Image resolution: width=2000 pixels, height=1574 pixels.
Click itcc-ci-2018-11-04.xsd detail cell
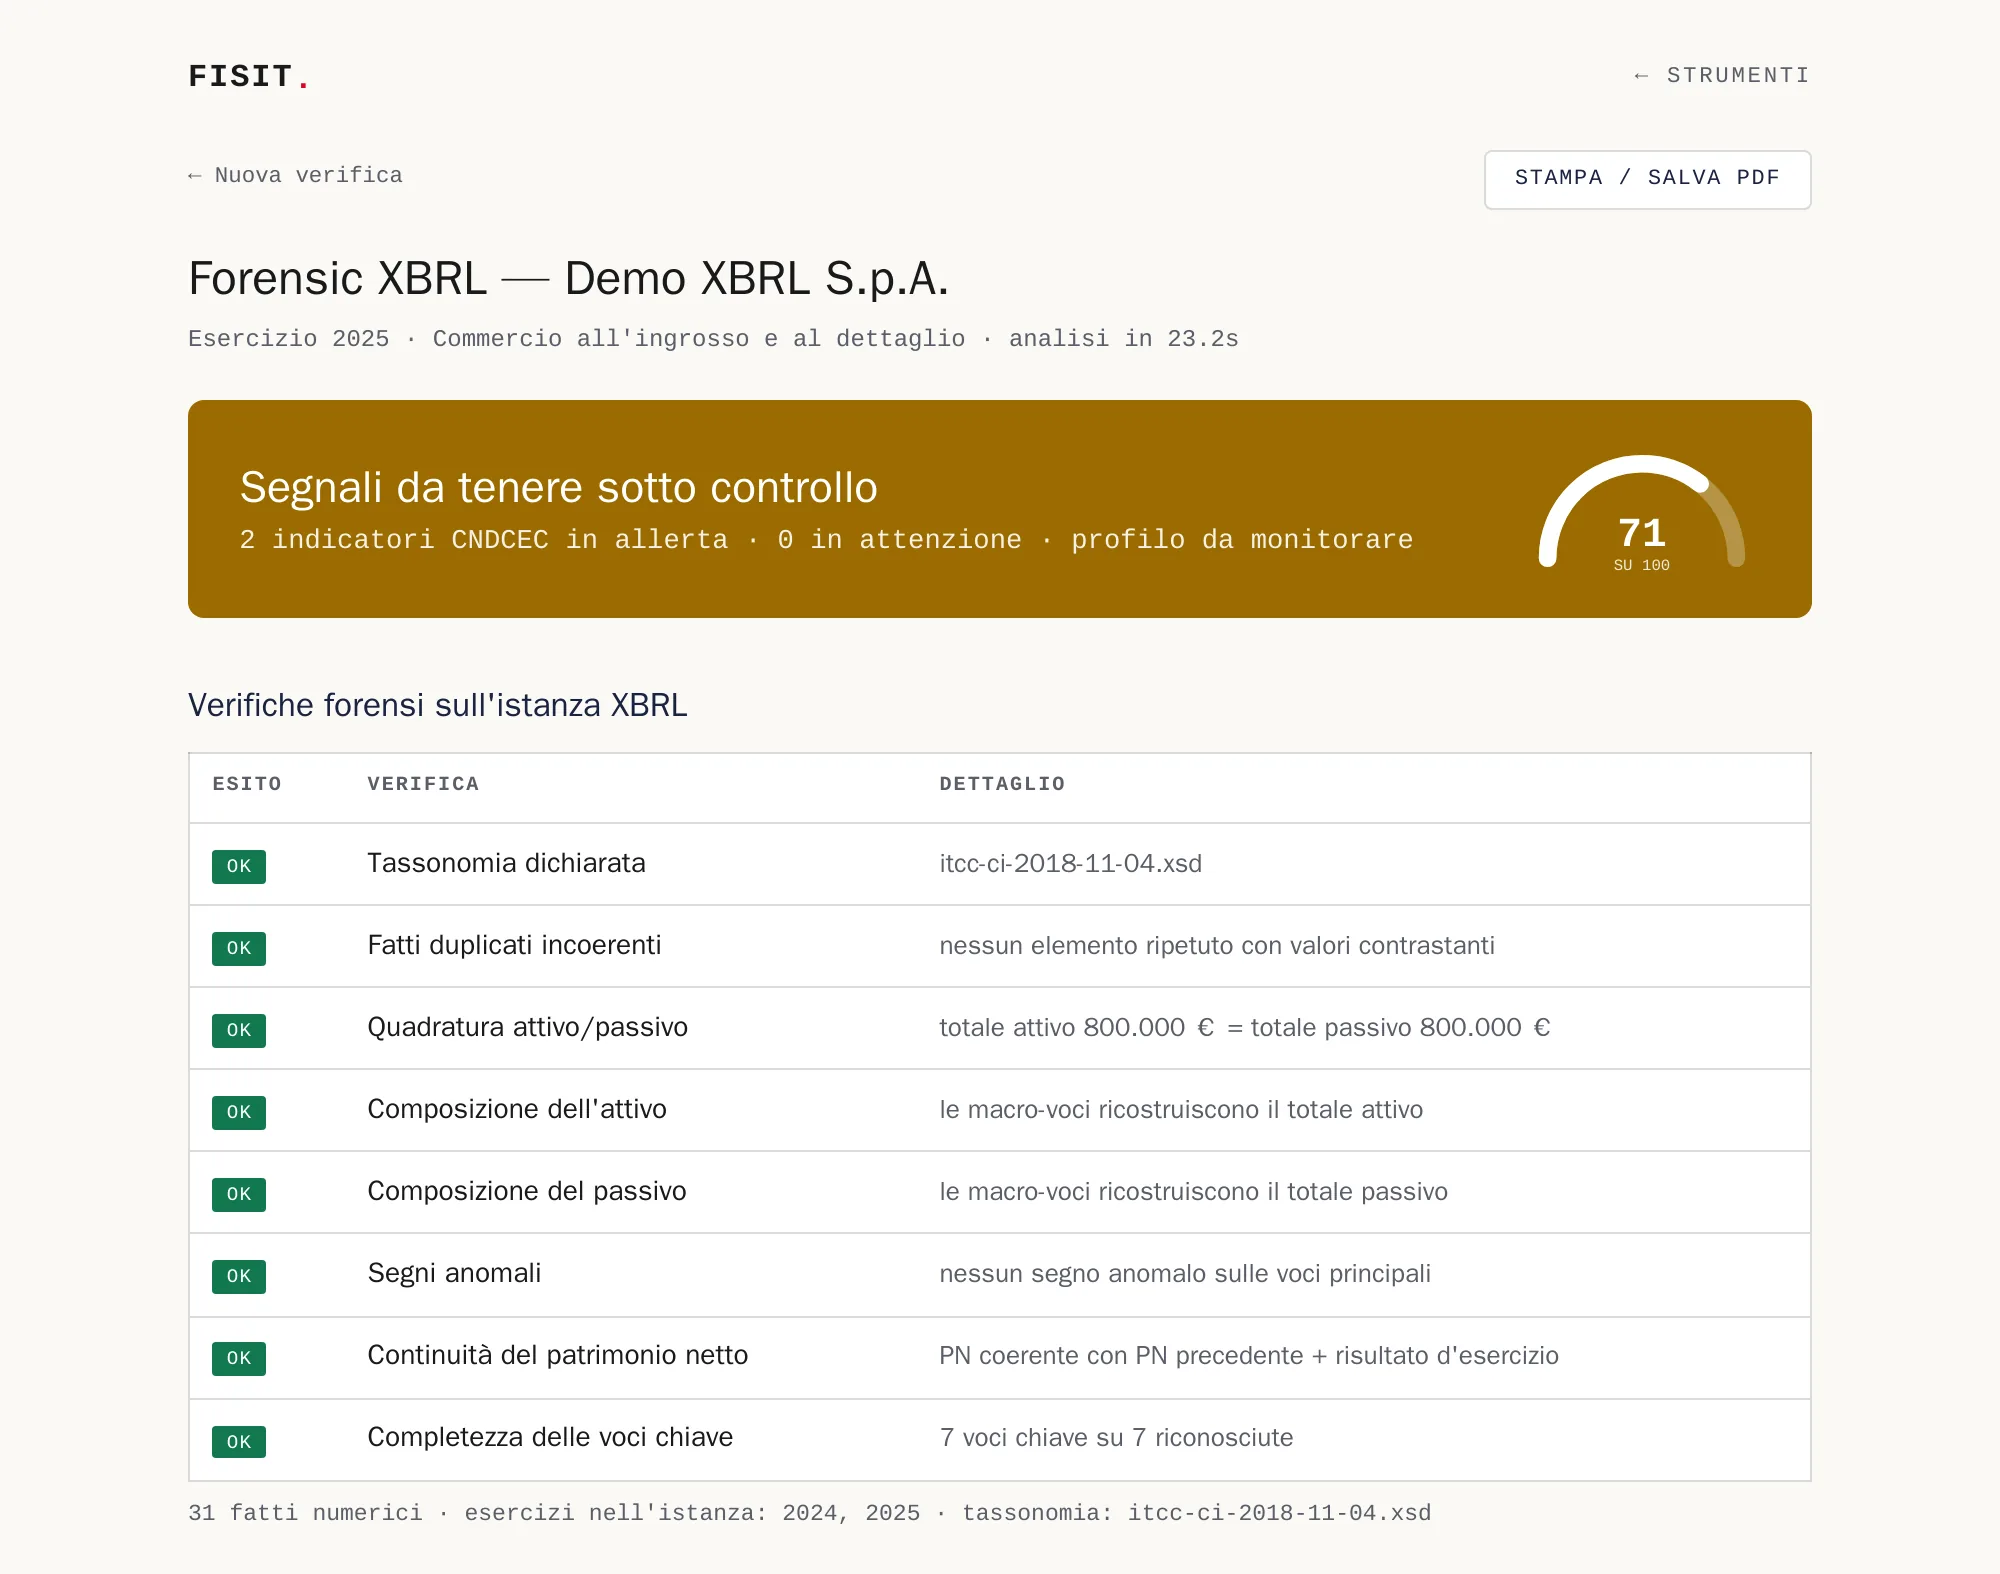pyautogui.click(x=1070, y=863)
